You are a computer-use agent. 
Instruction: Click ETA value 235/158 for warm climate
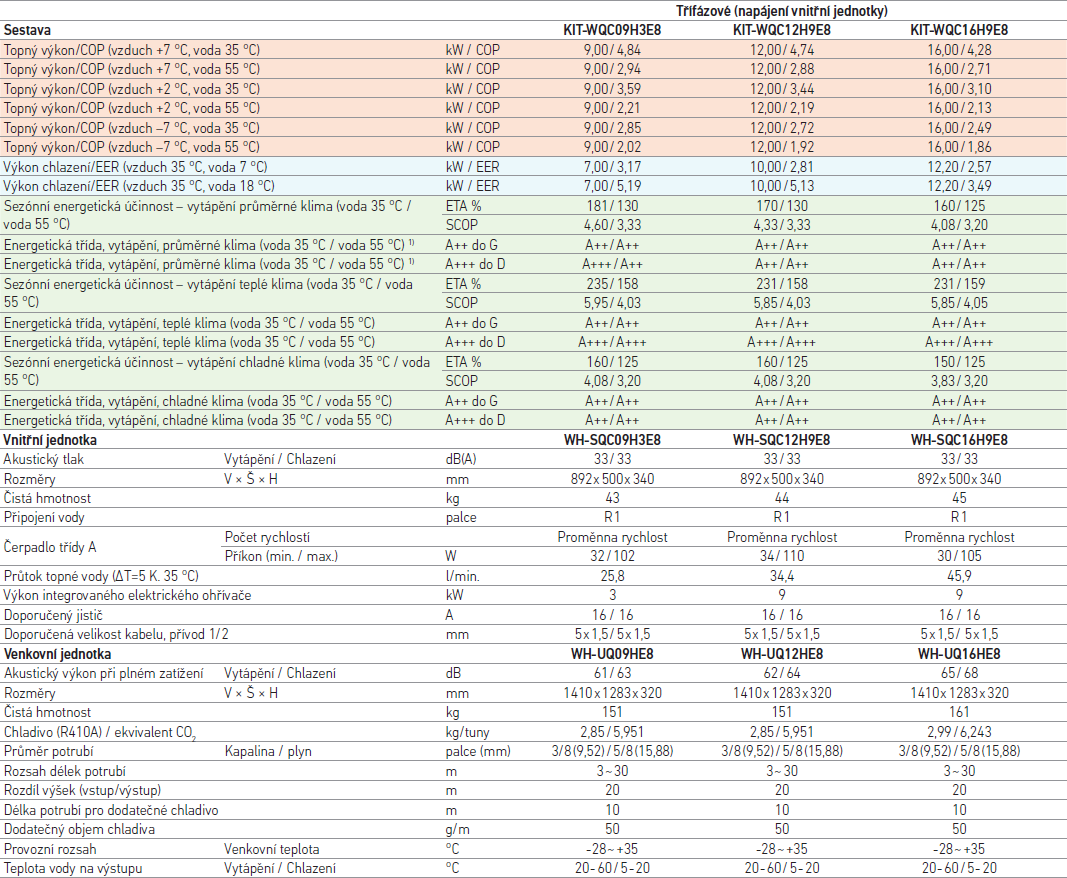(612, 284)
